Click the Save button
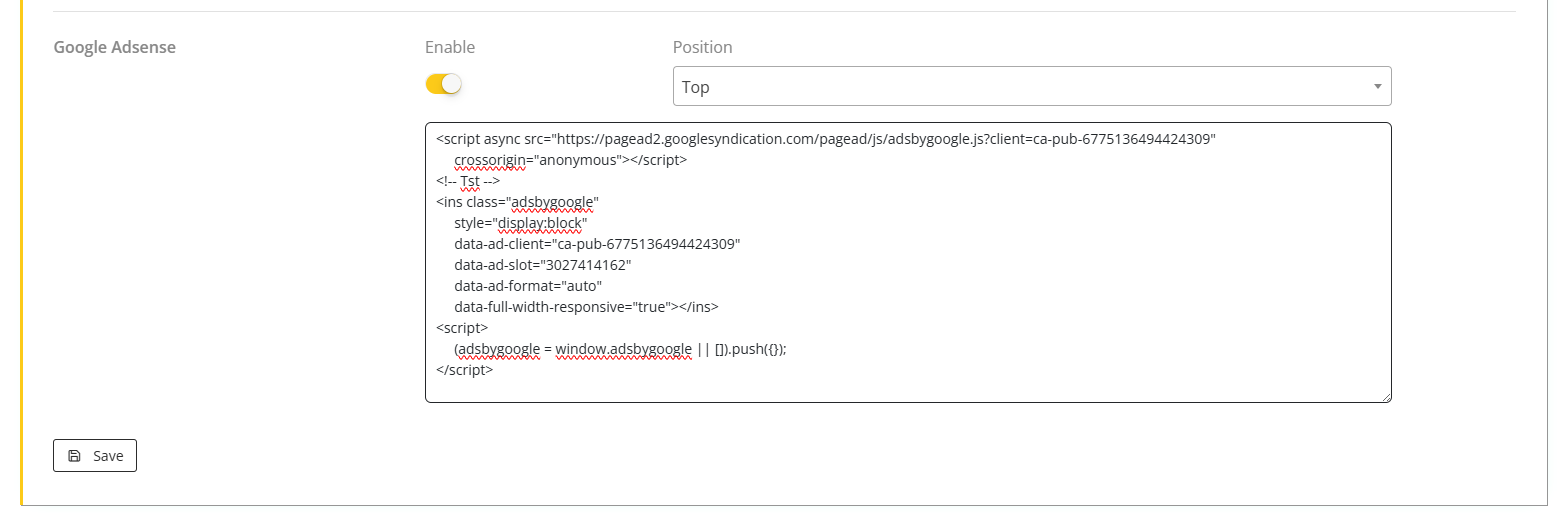Image resolution: width=1565 pixels, height=513 pixels. [95, 456]
